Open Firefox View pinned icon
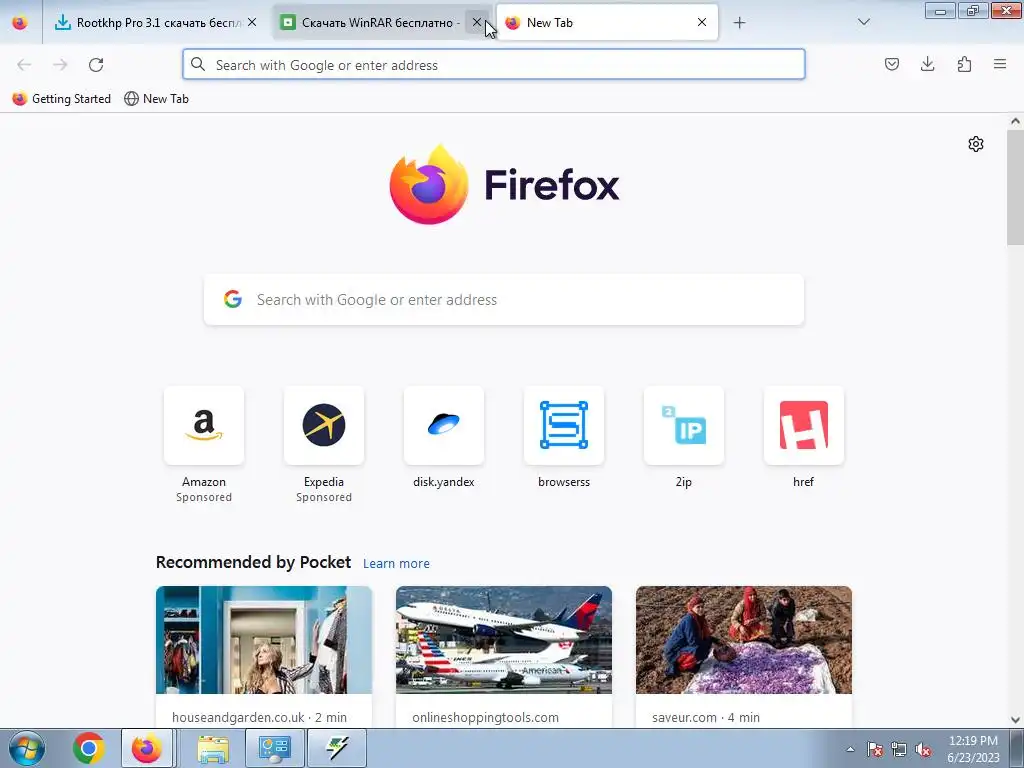This screenshot has width=1024, height=768. (x=20, y=23)
